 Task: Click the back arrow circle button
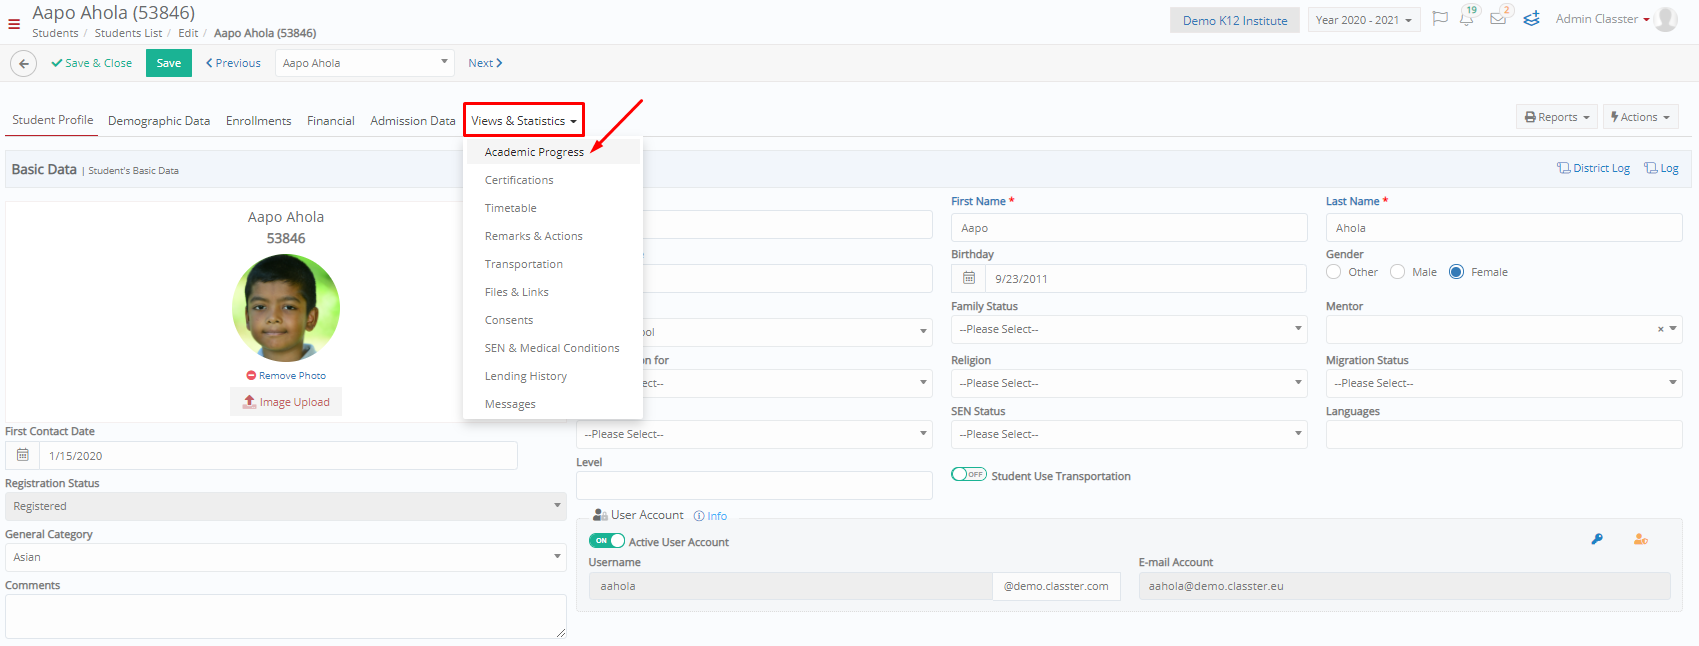point(24,63)
